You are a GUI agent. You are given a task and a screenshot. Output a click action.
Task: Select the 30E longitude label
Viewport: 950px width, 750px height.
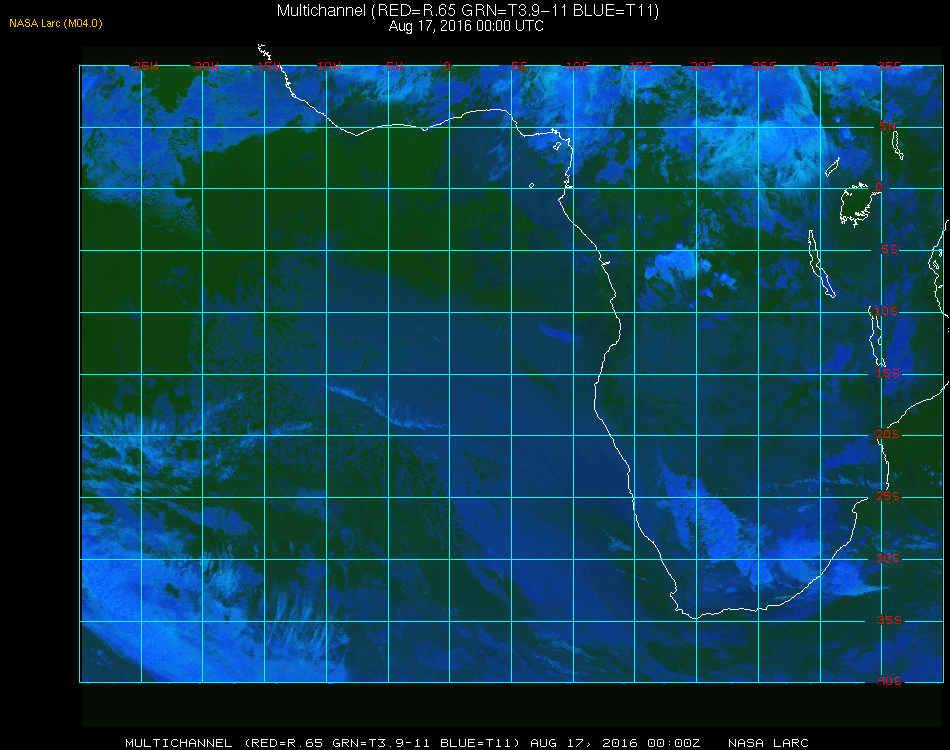[826, 66]
